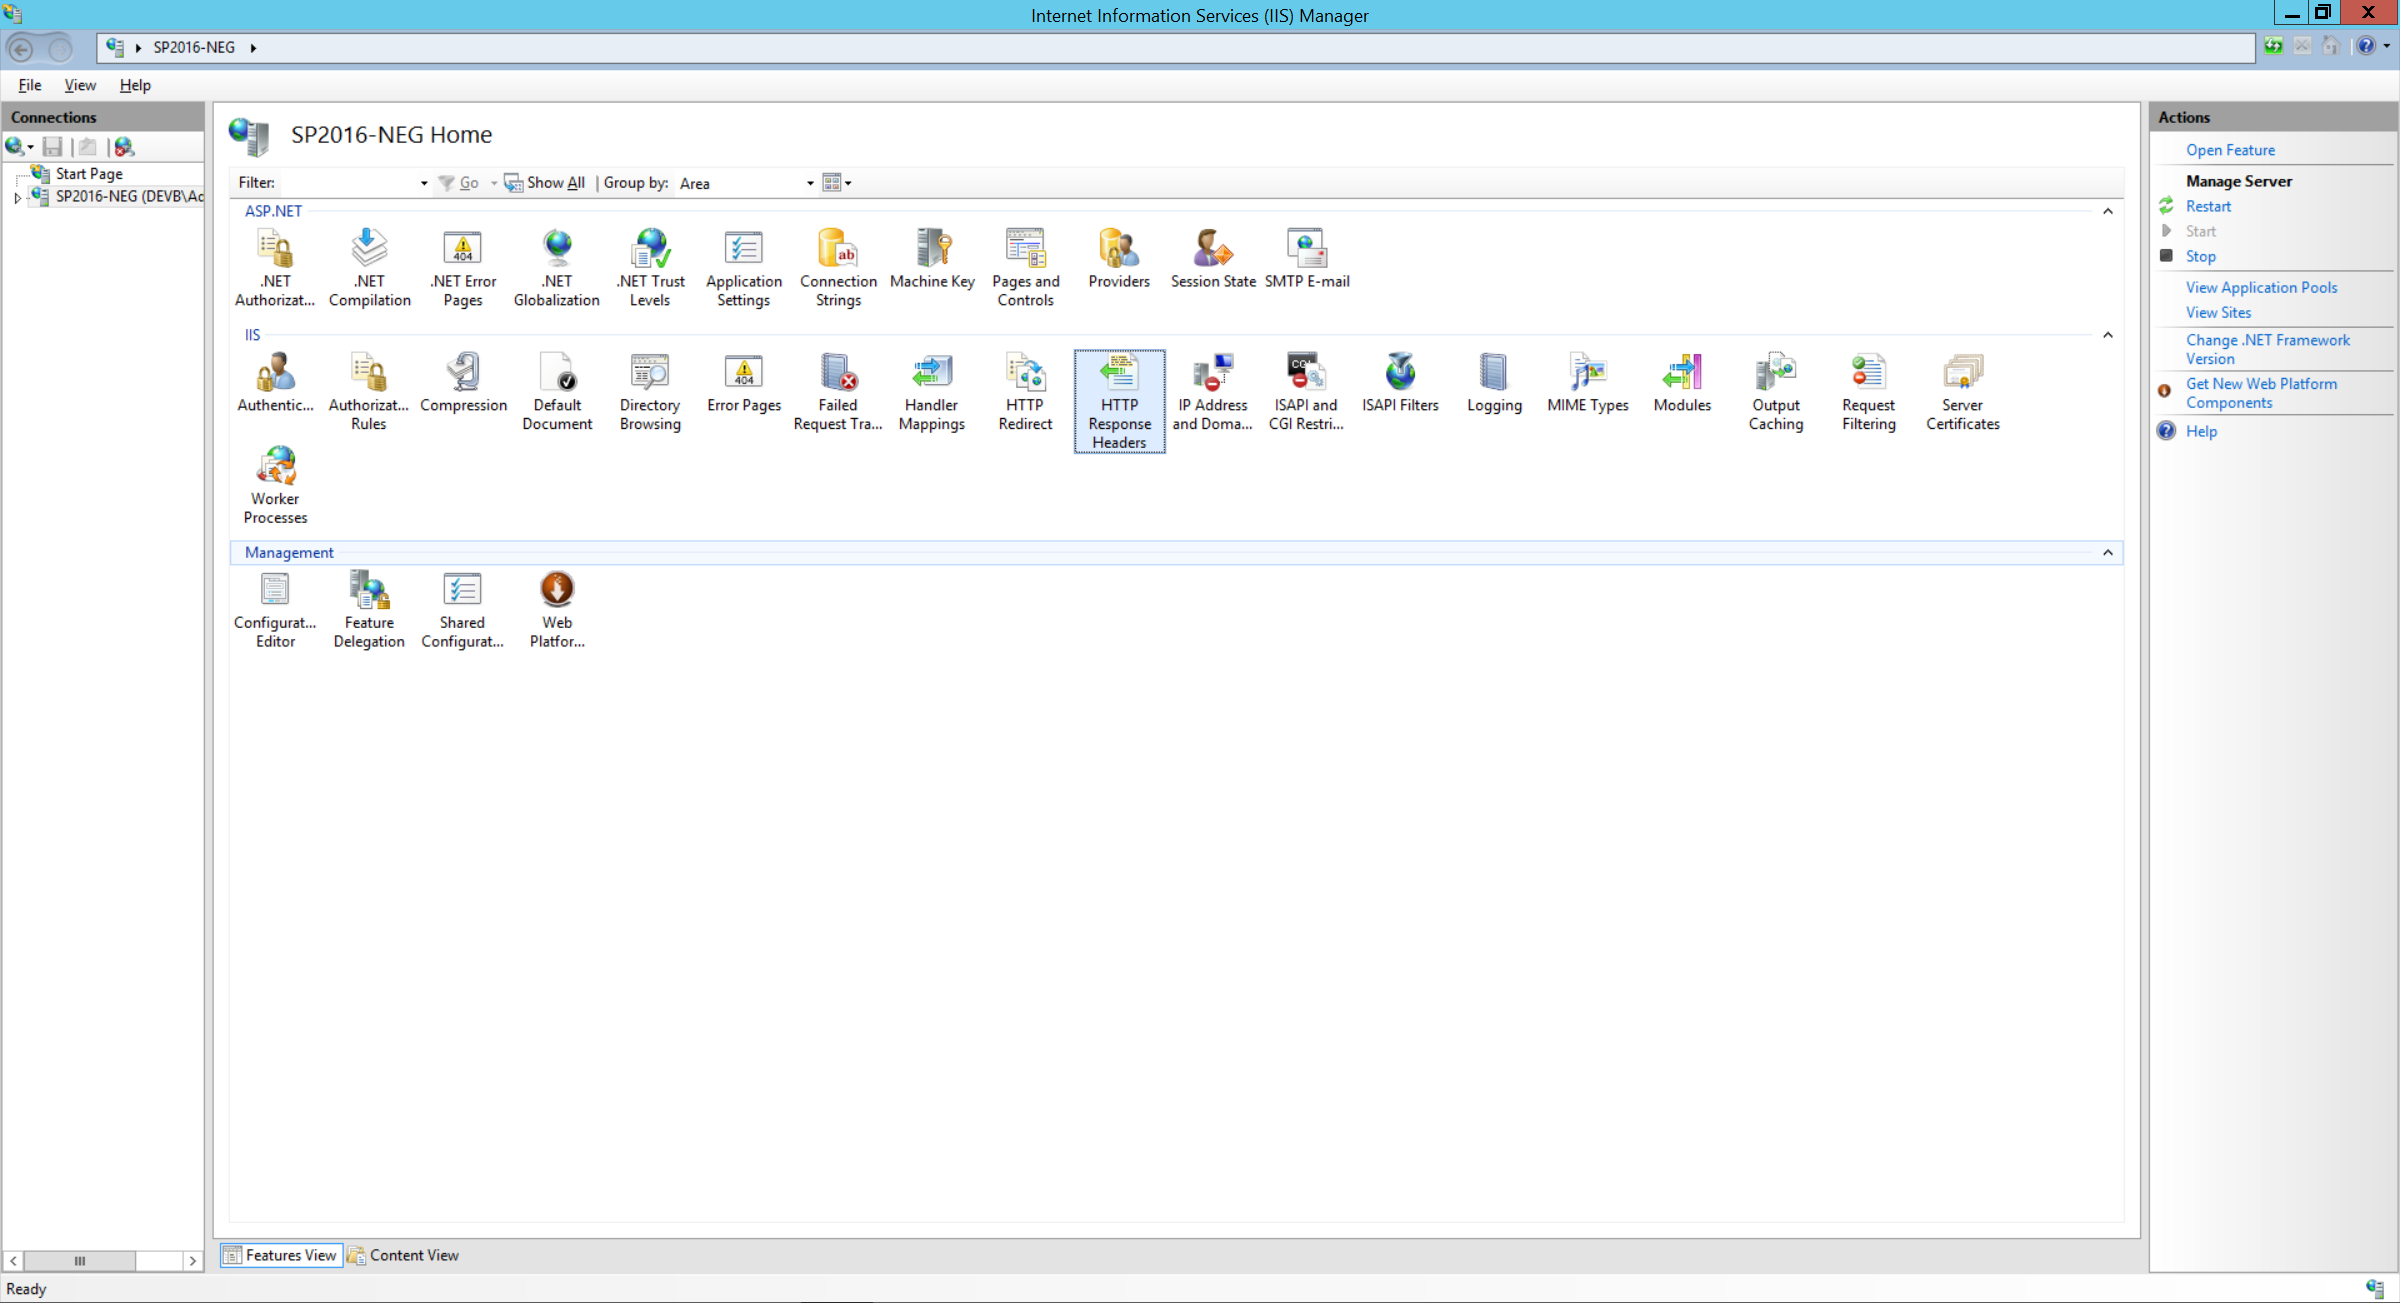Open IIS Authorization Rules feature
Viewport: 2400px width, 1303px height.
(369, 391)
